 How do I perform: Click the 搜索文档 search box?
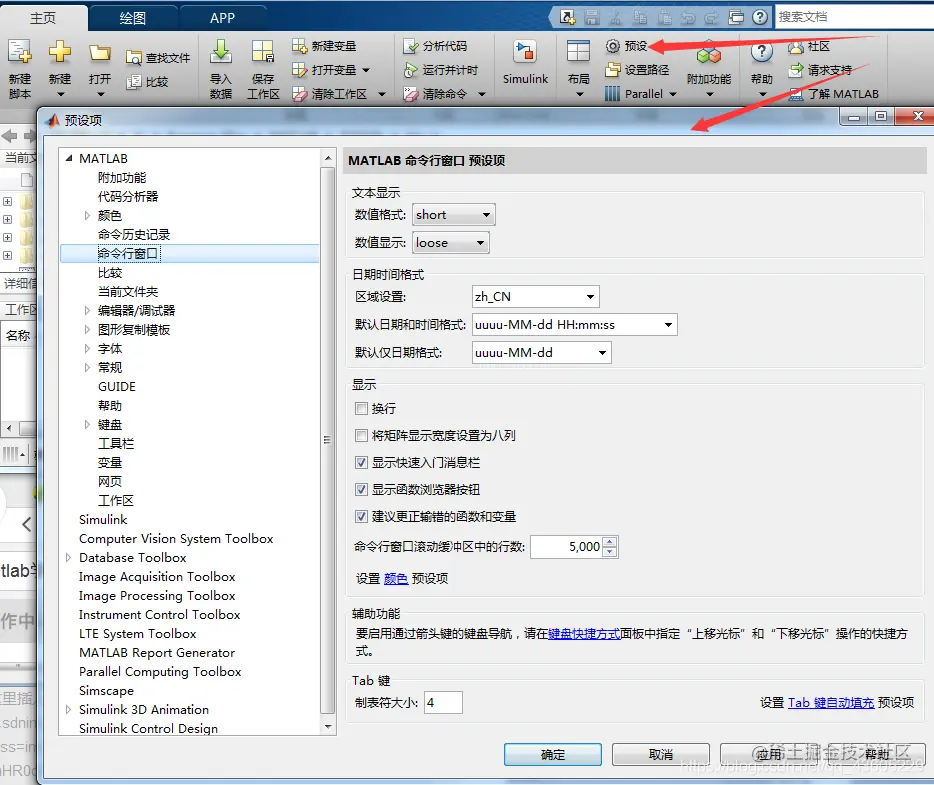coord(854,17)
